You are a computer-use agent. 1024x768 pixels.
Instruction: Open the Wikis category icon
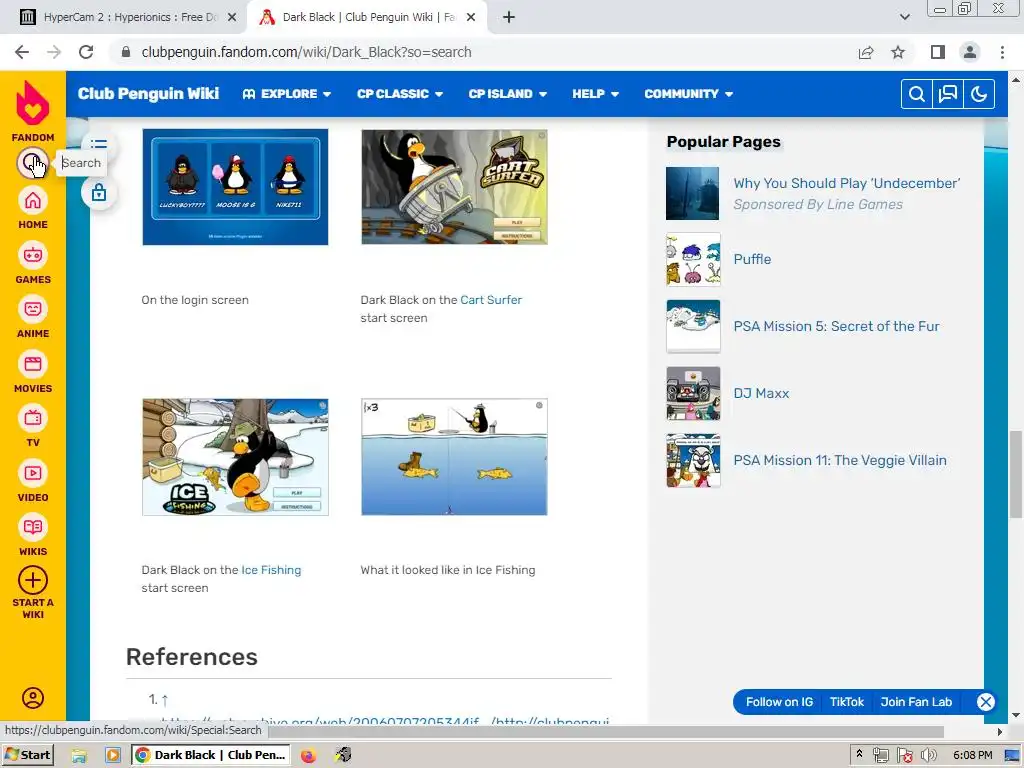point(33,527)
